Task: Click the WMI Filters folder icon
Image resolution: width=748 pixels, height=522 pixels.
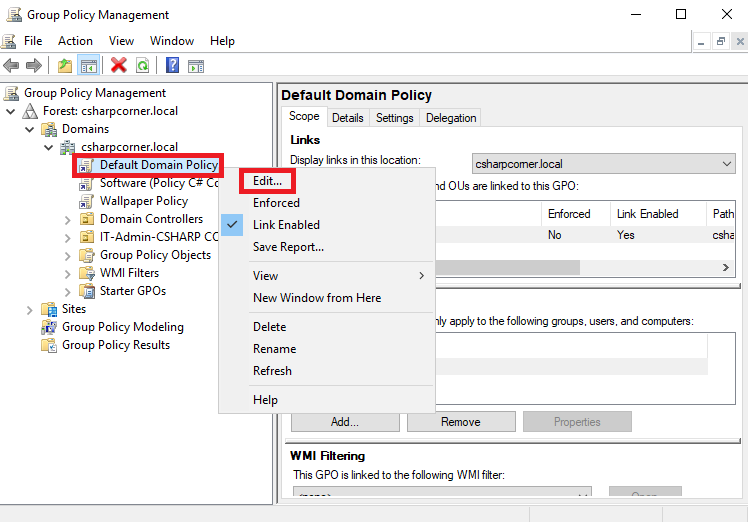Action: point(86,273)
